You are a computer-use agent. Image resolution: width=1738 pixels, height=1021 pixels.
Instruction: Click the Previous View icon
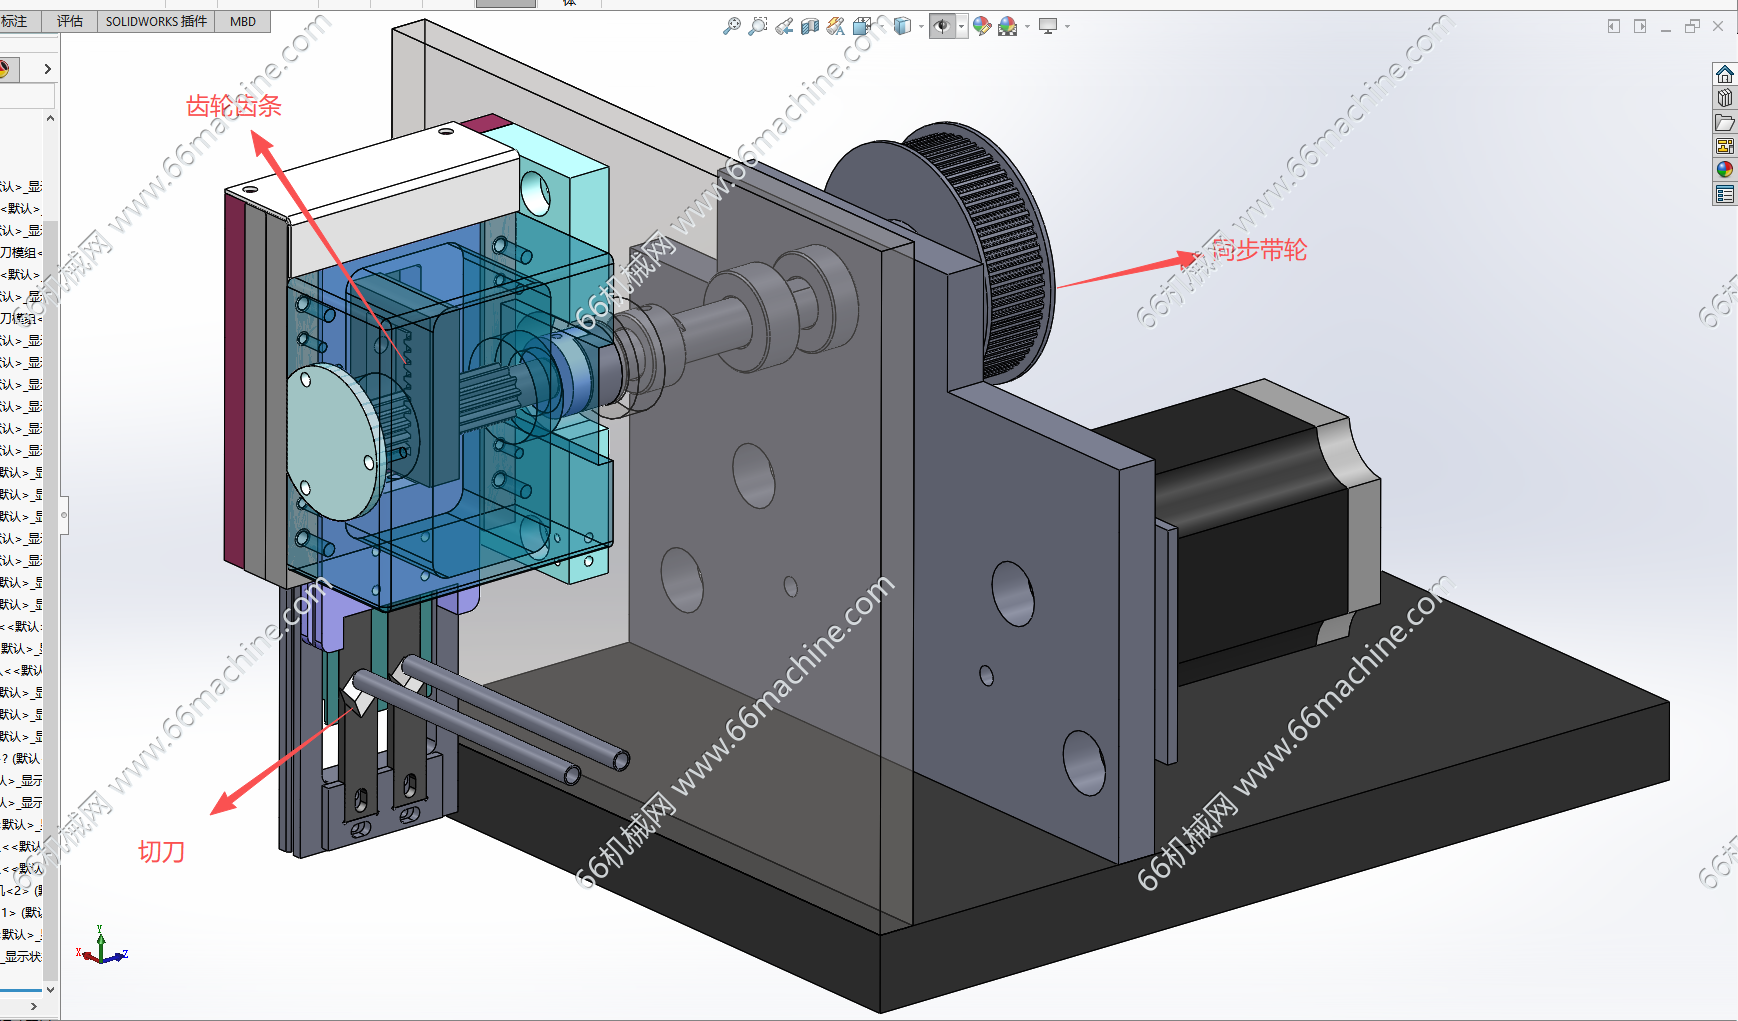(x=784, y=26)
